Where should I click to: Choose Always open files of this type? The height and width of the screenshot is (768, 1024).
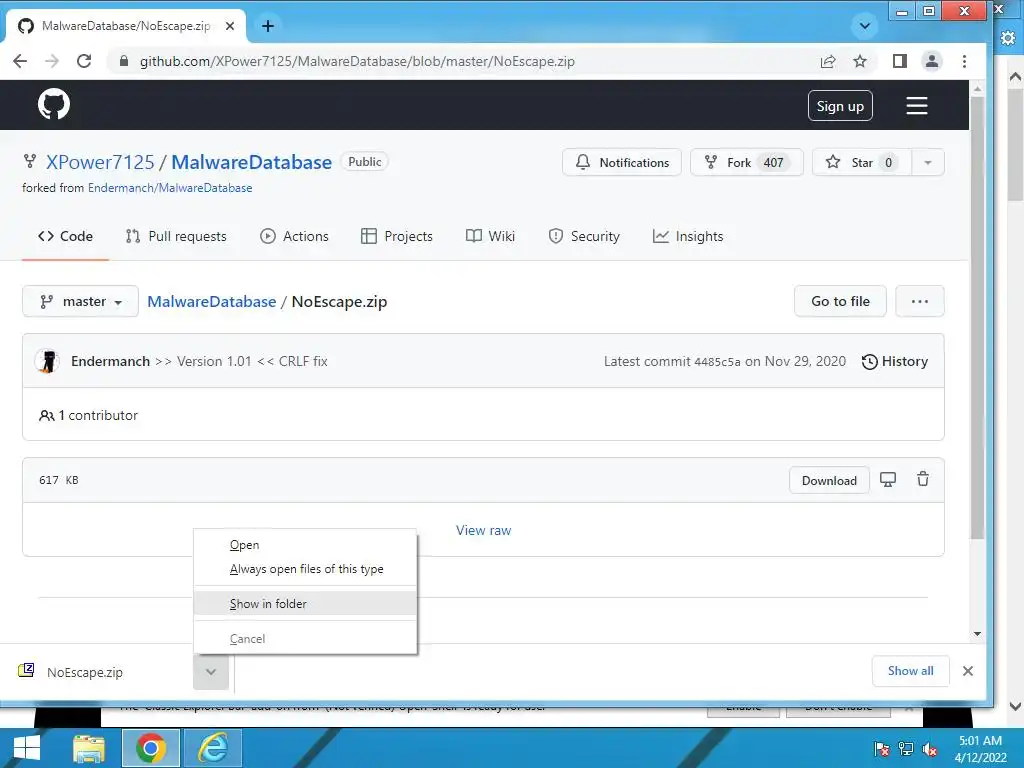click(x=306, y=569)
